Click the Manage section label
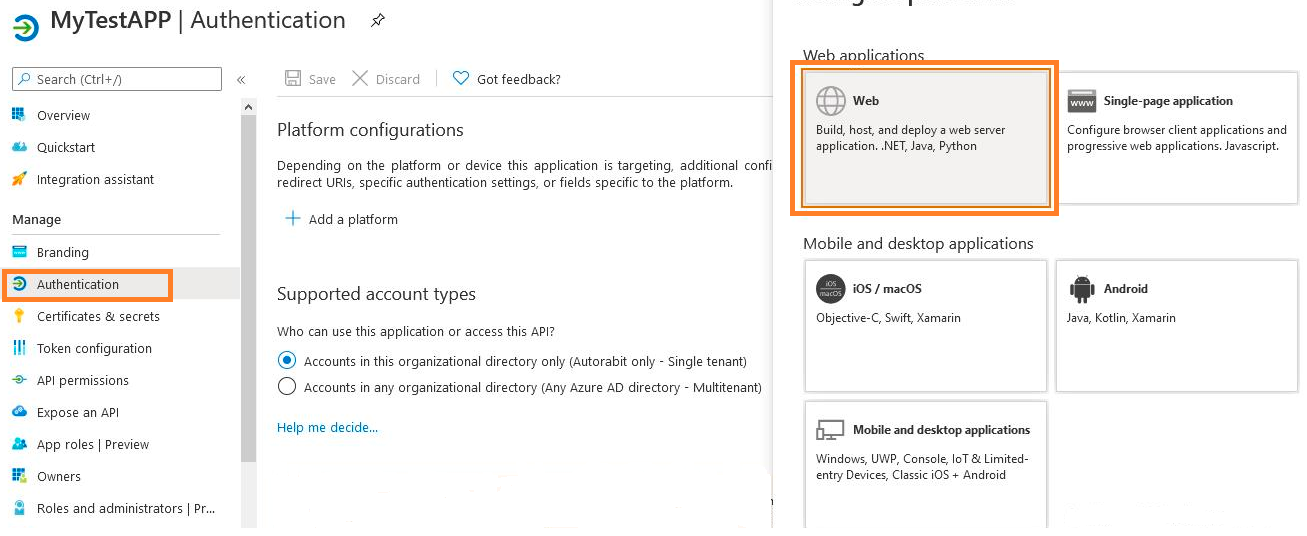Viewport: 1307px width, 536px height. pos(36,219)
